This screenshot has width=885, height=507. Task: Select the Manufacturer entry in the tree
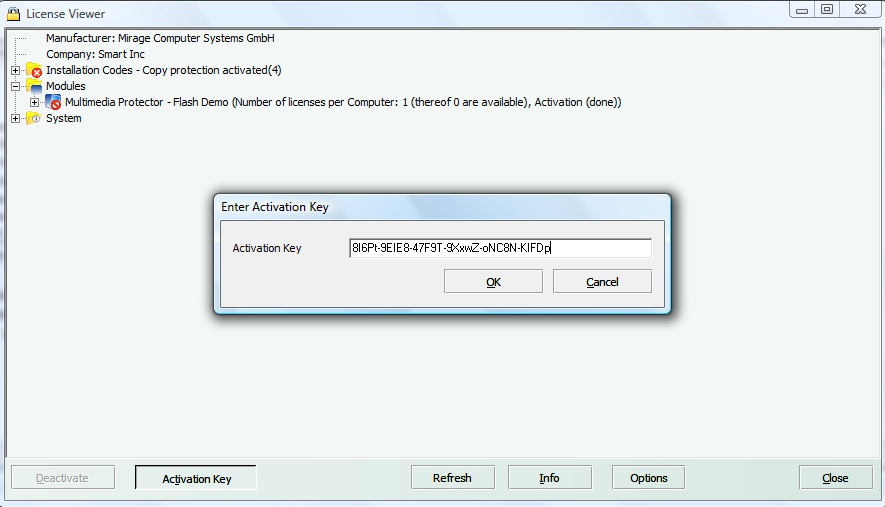160,38
